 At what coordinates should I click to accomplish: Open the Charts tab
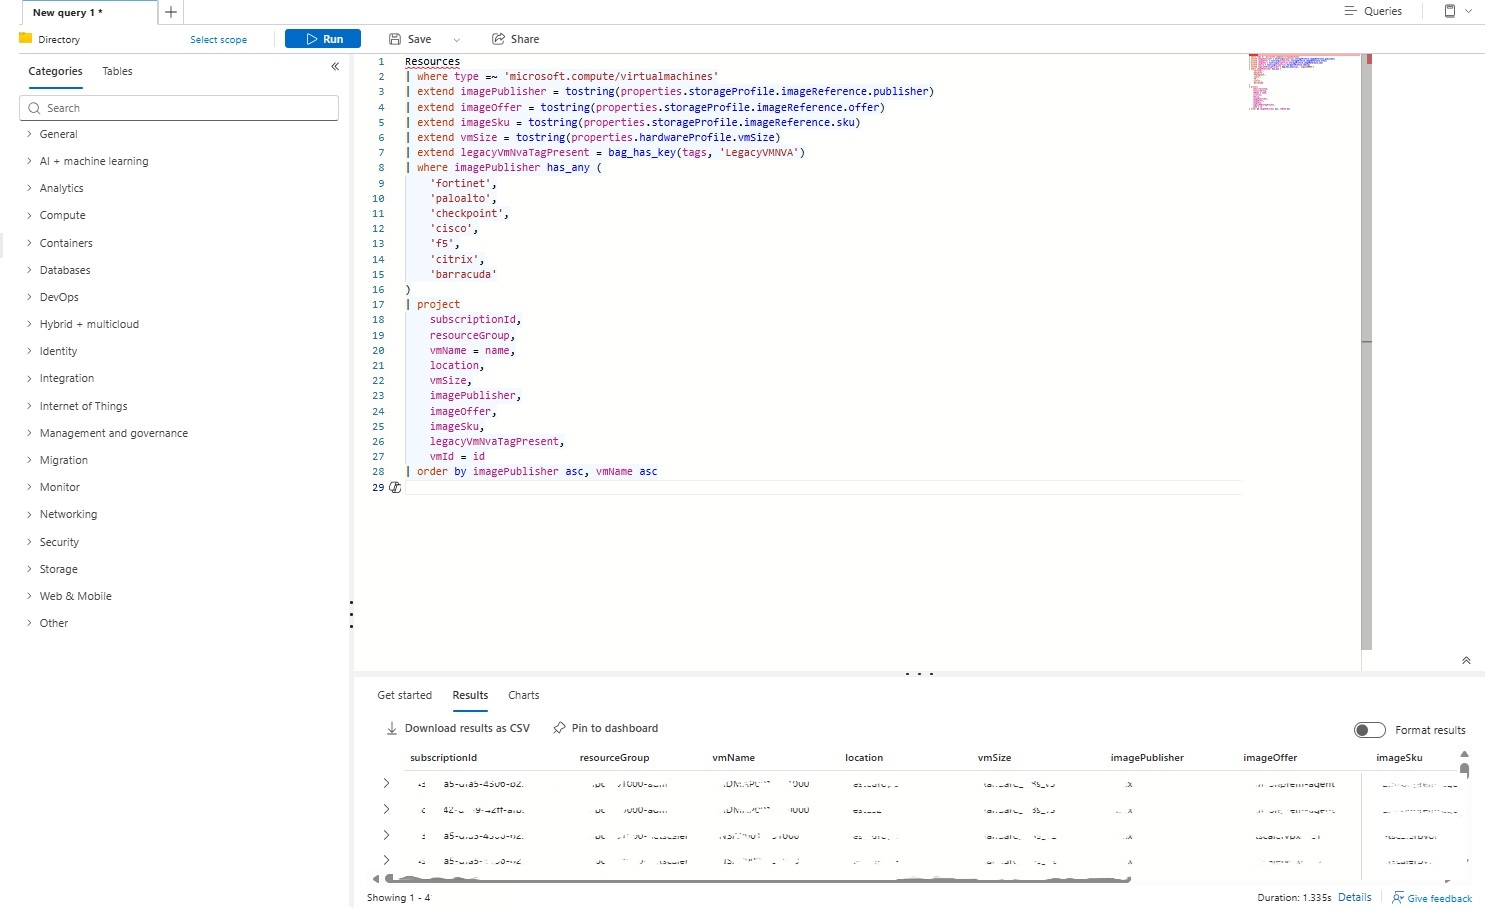pyautogui.click(x=523, y=695)
